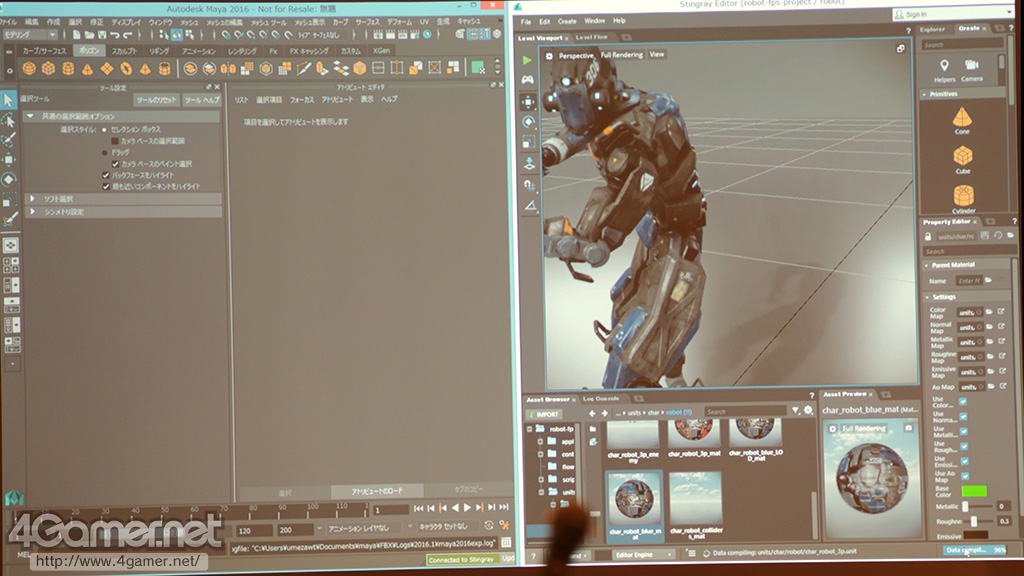Viewport: 1024px width, 576px height.
Task: Collapse the Primitives section in Create panel
Action: tap(925, 94)
